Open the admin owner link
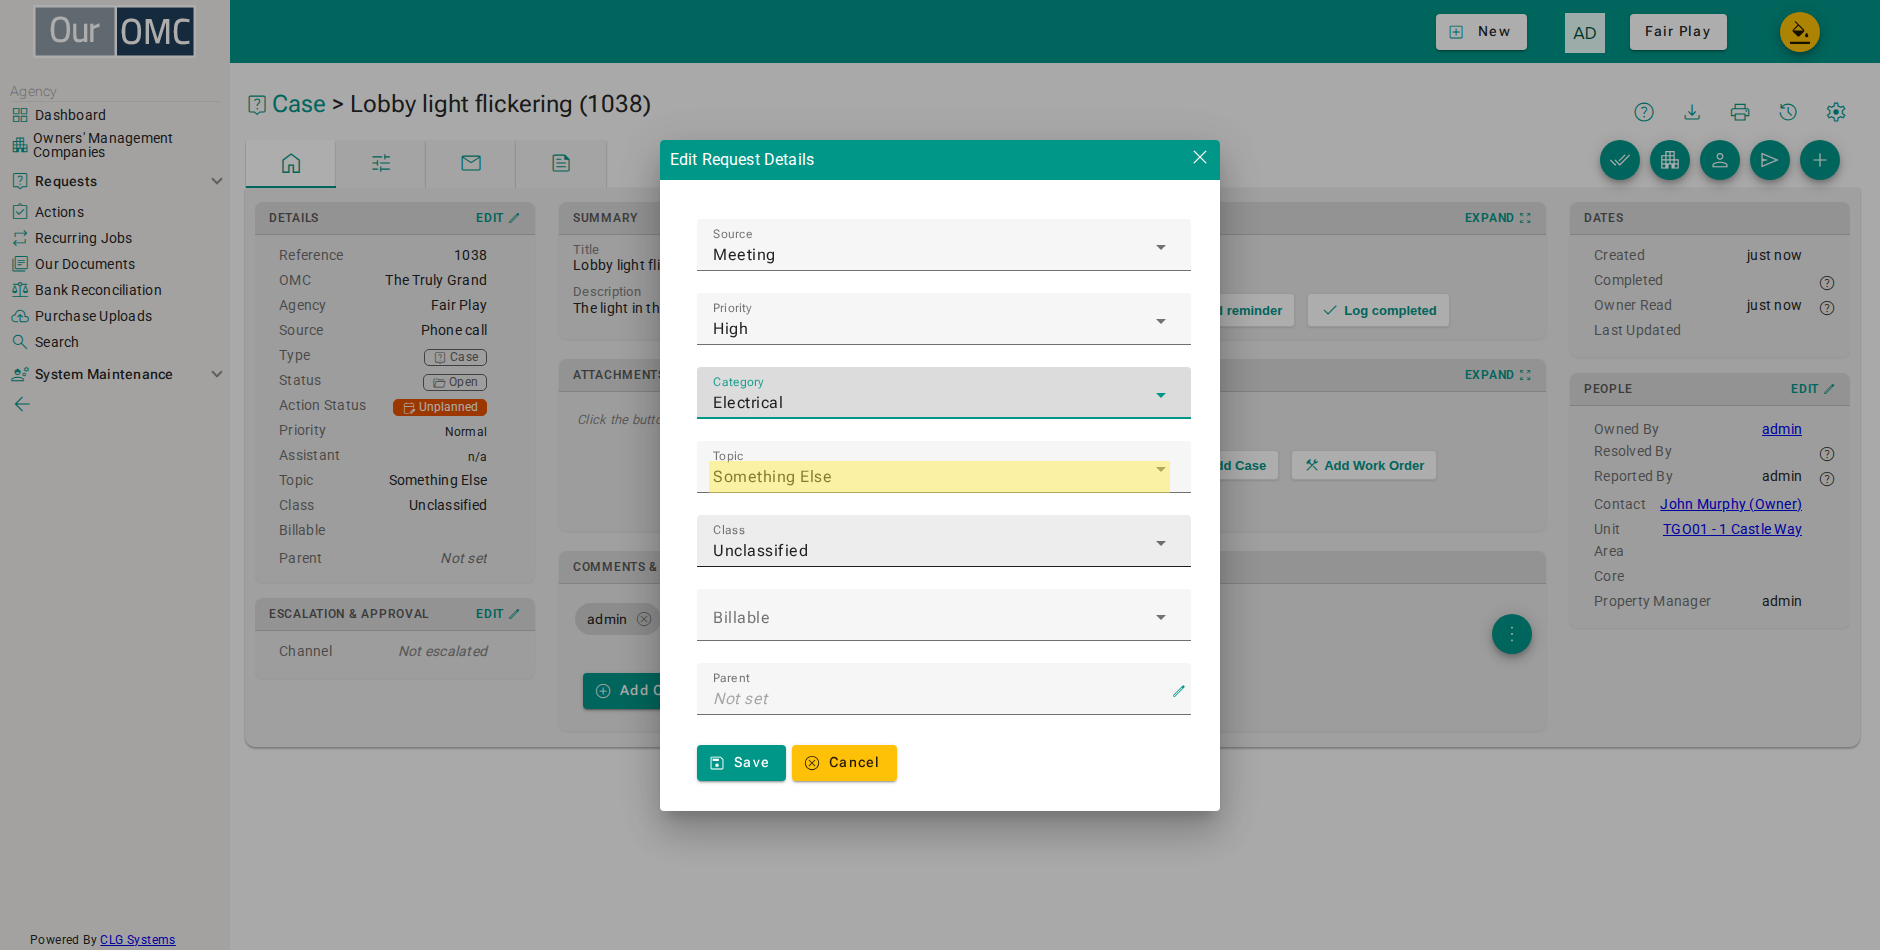The height and width of the screenshot is (950, 1880). pos(1782,429)
